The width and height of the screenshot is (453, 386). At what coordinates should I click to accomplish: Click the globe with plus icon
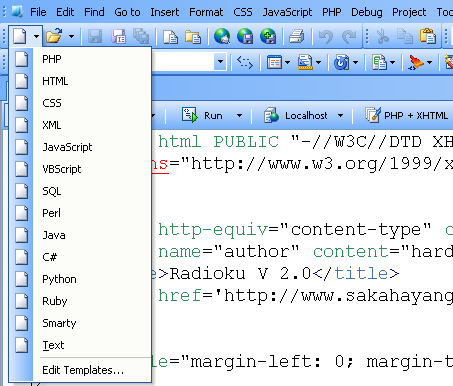(268, 36)
